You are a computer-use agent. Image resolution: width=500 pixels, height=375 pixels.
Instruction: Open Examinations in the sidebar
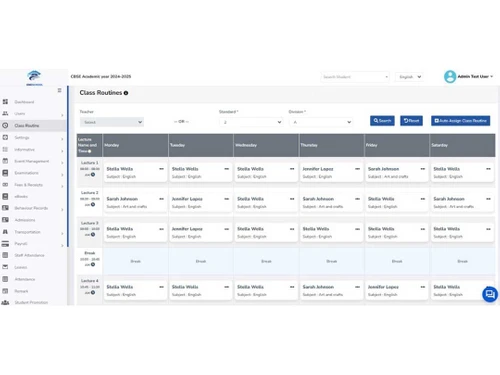[x=26, y=173]
